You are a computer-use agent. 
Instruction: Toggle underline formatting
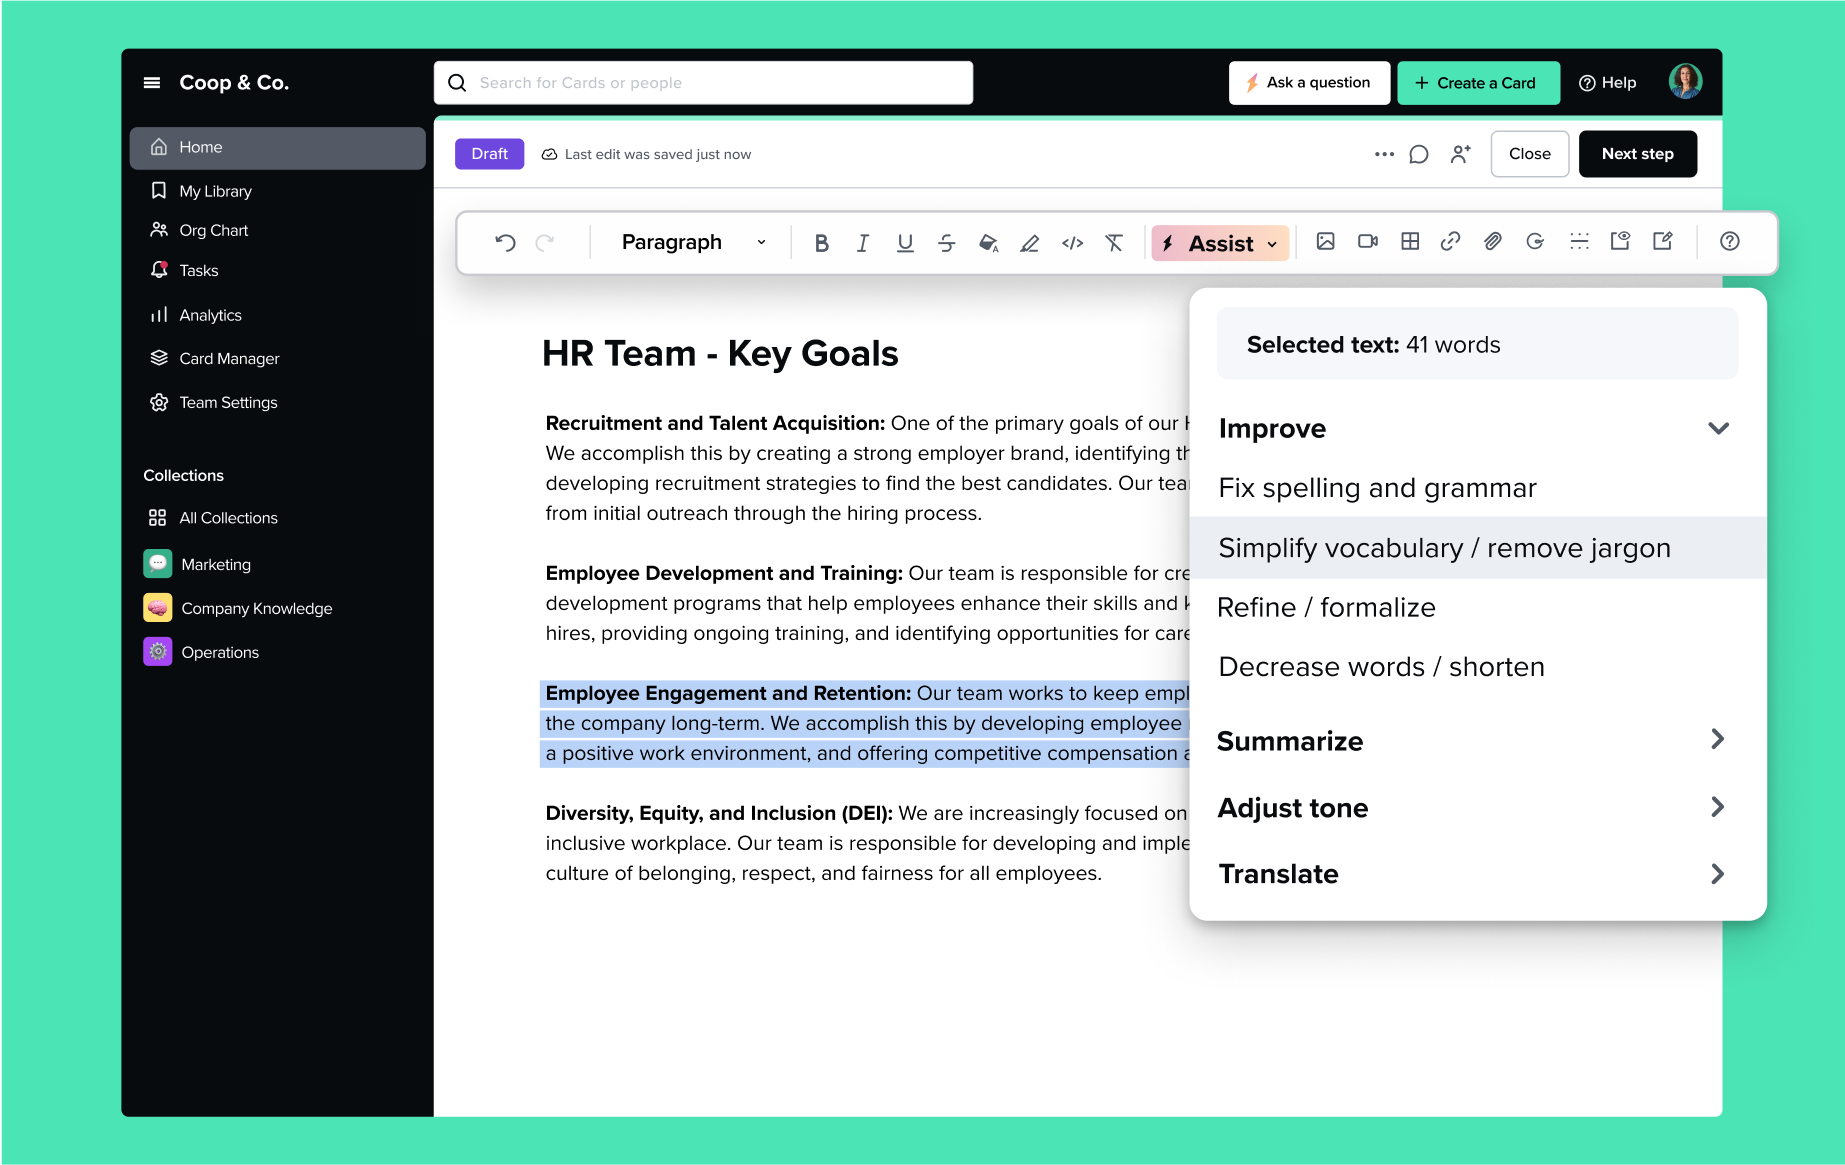(904, 241)
